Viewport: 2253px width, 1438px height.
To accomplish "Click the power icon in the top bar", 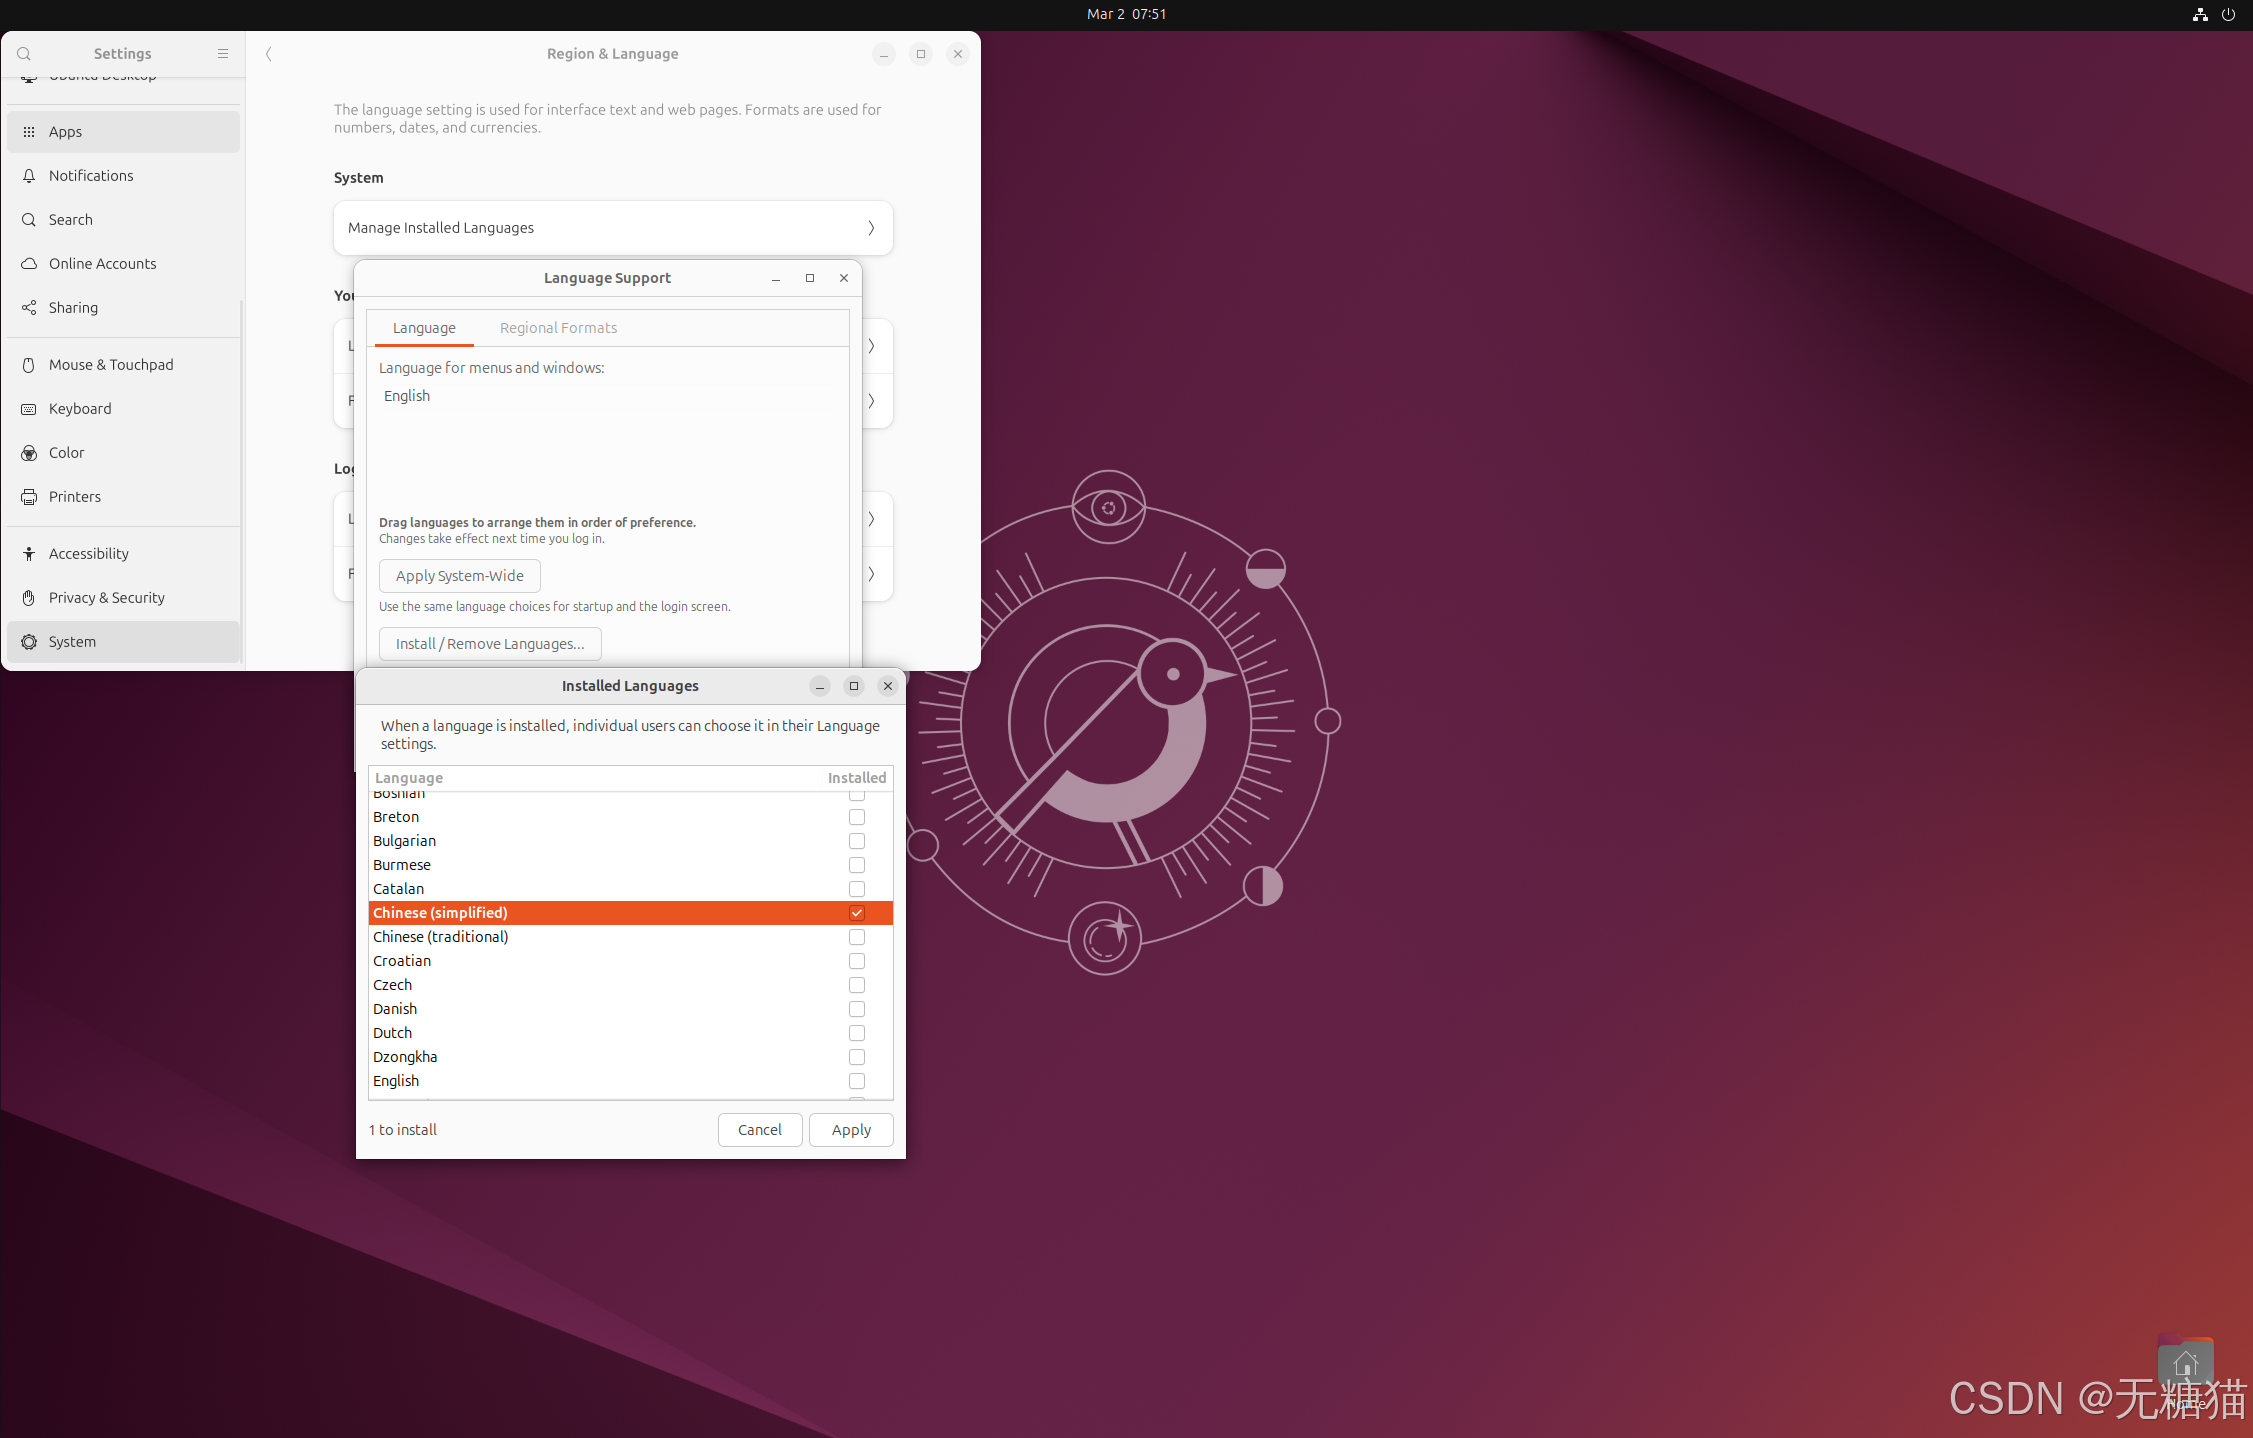I will (x=2228, y=14).
